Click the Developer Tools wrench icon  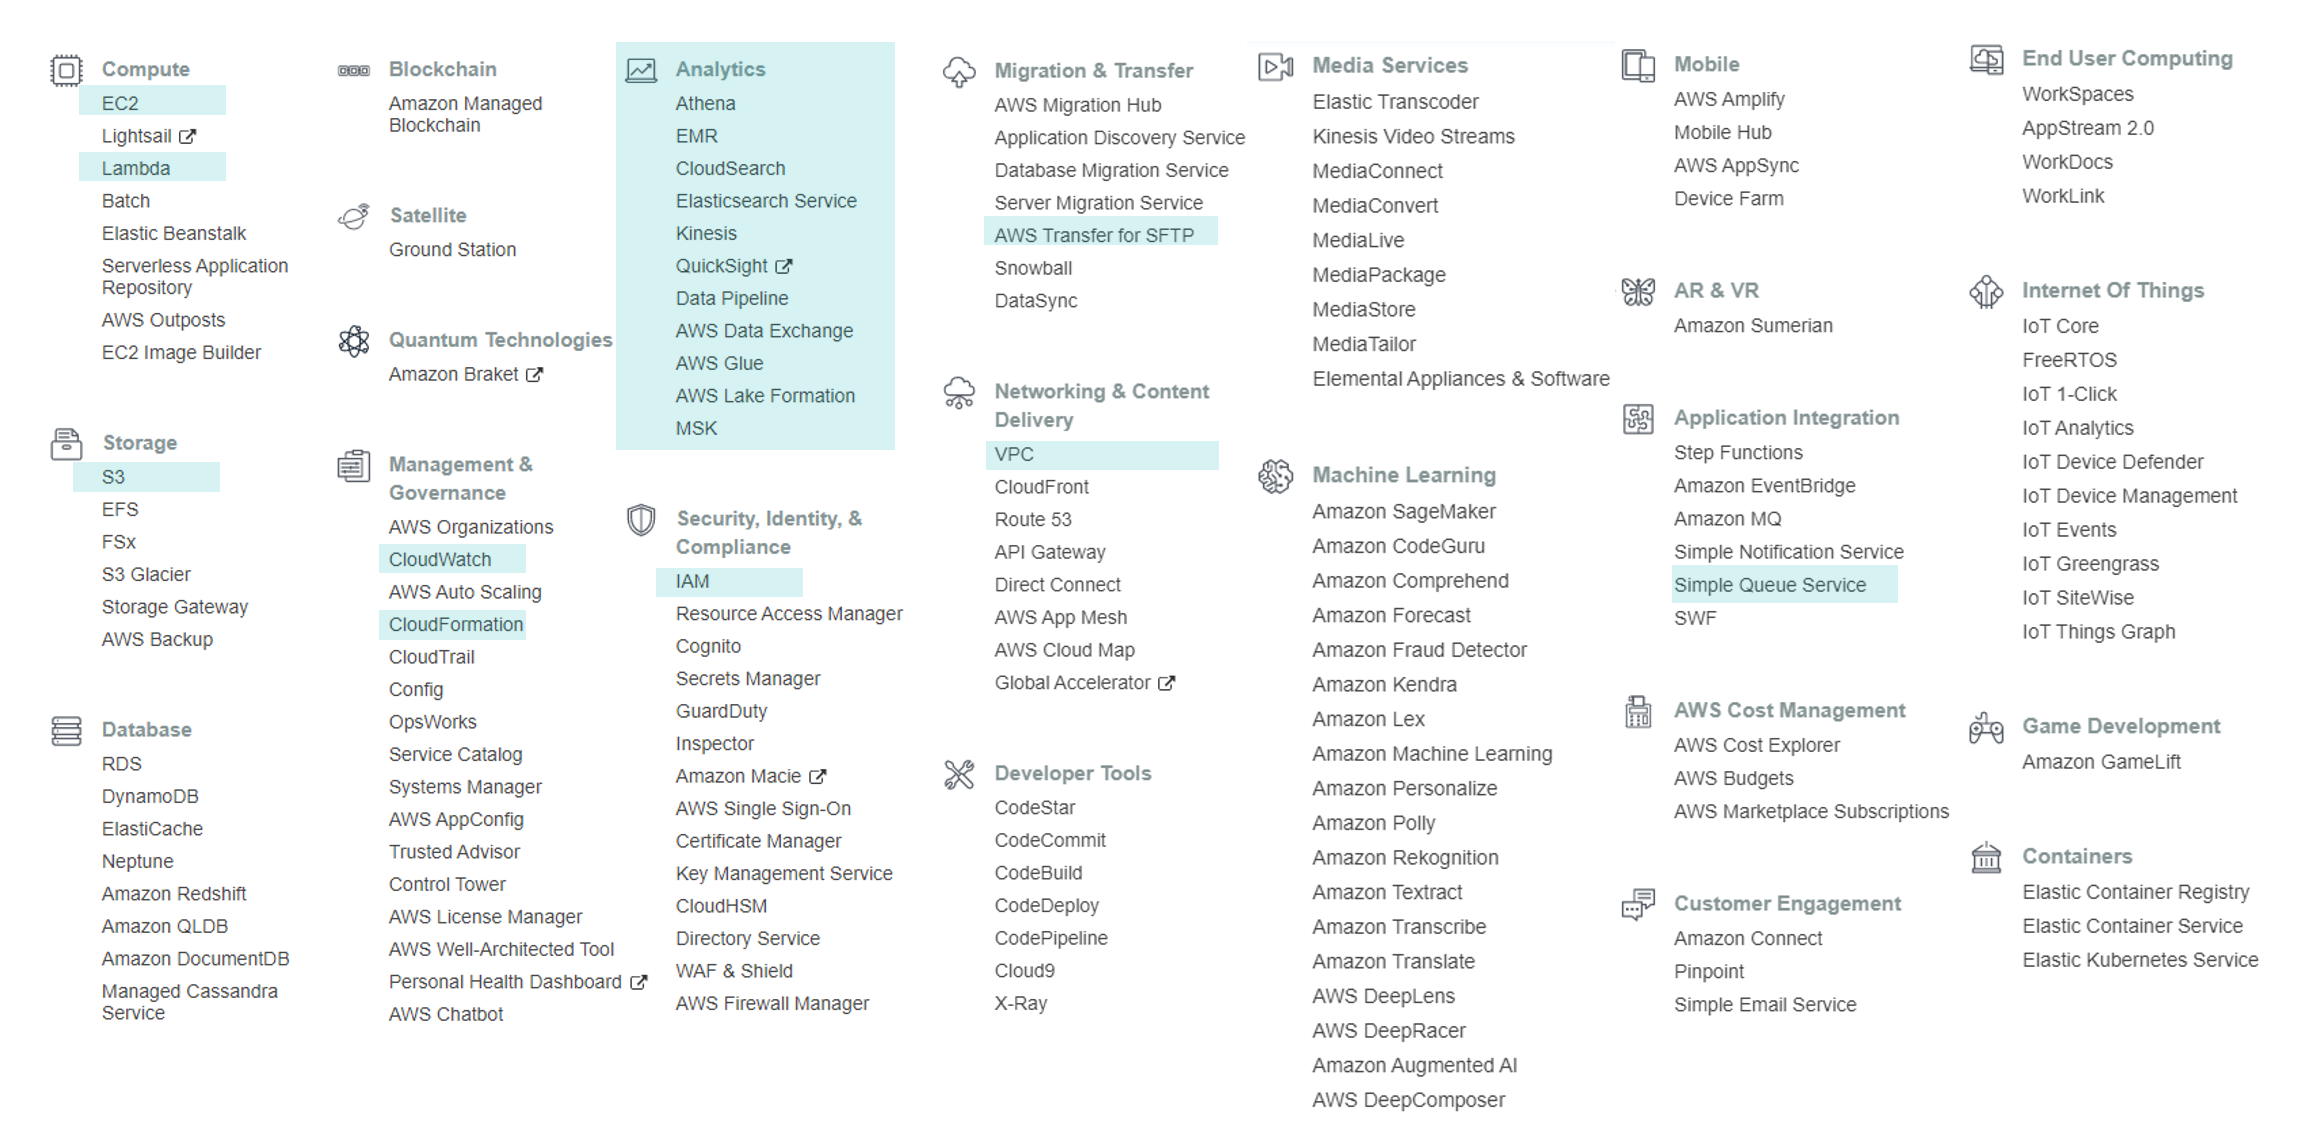pos(959,774)
